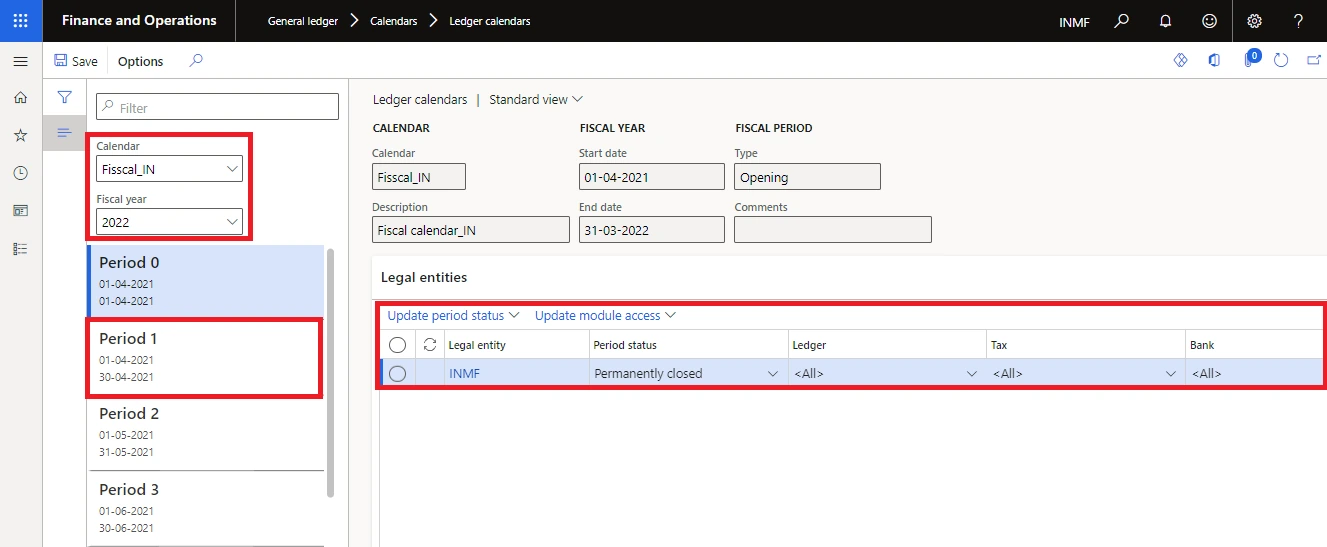The width and height of the screenshot is (1327, 547).
Task: Open the app launcher waffle icon
Action: 21,20
